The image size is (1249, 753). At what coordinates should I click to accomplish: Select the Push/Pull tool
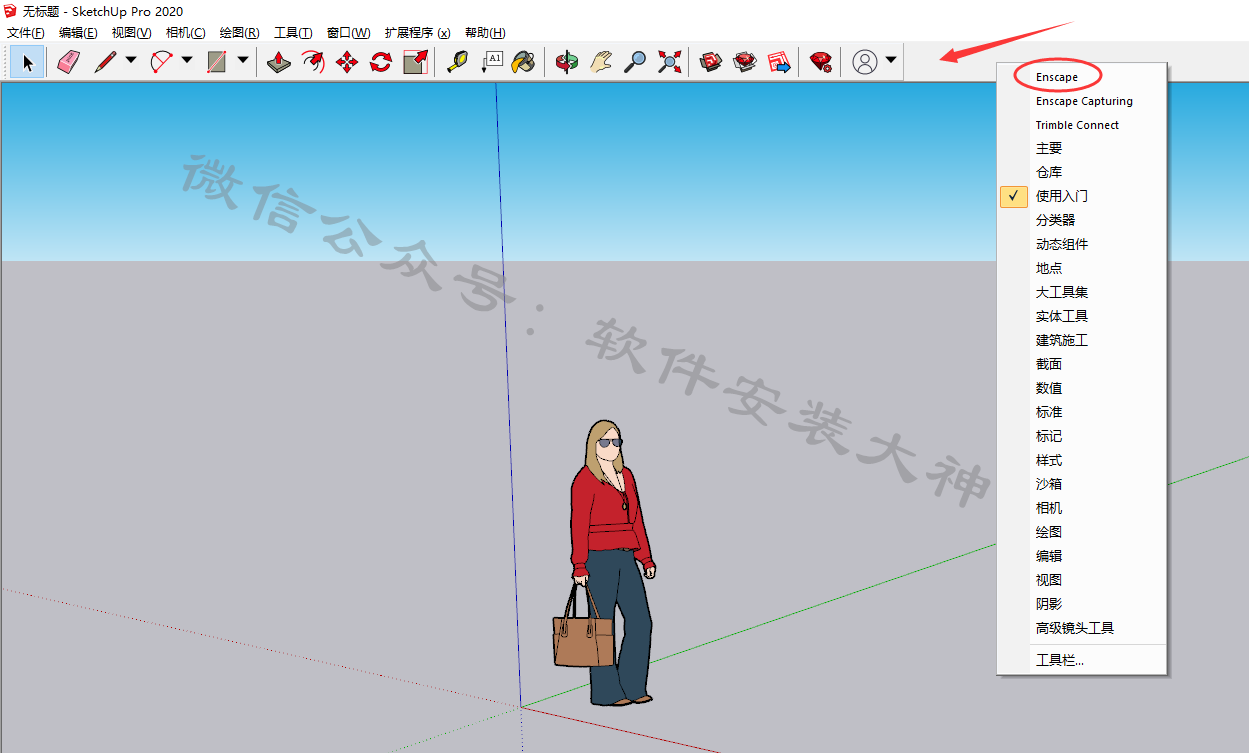279,62
